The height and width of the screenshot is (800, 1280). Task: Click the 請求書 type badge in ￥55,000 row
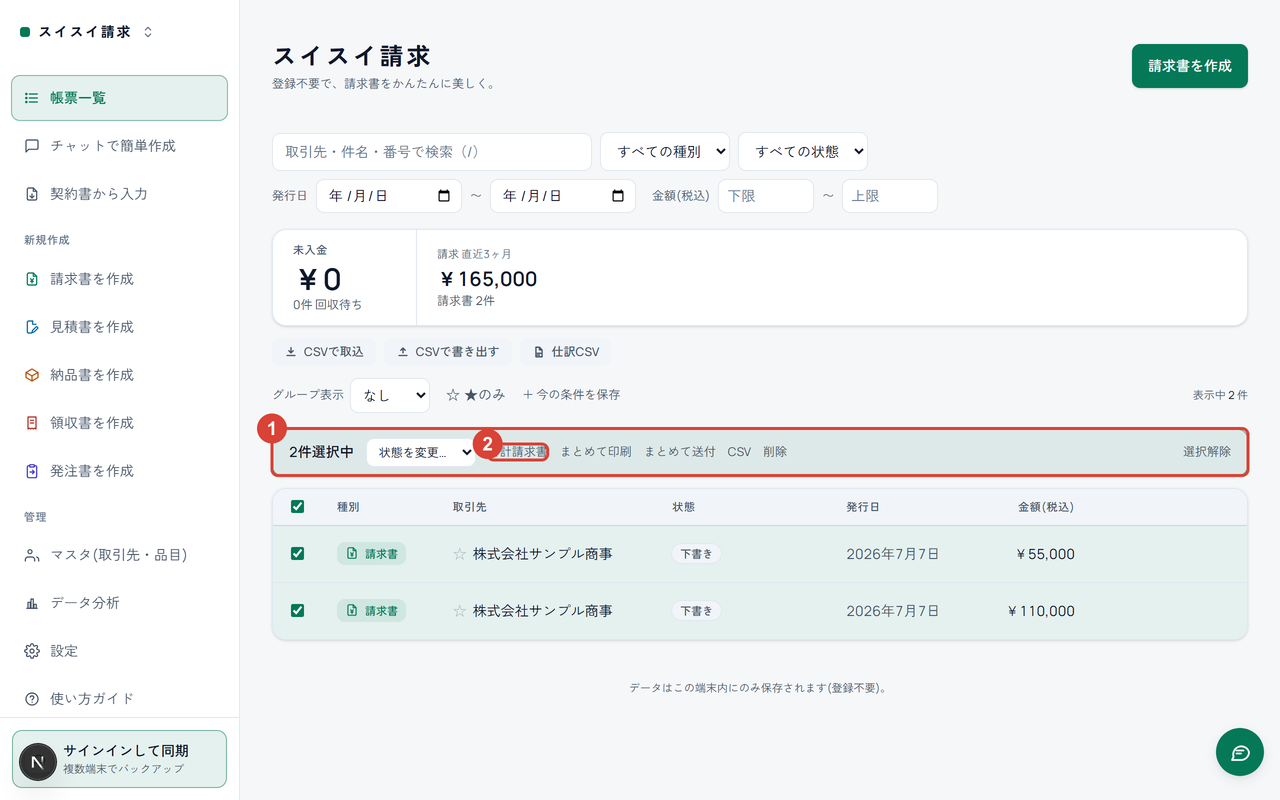click(x=371, y=554)
